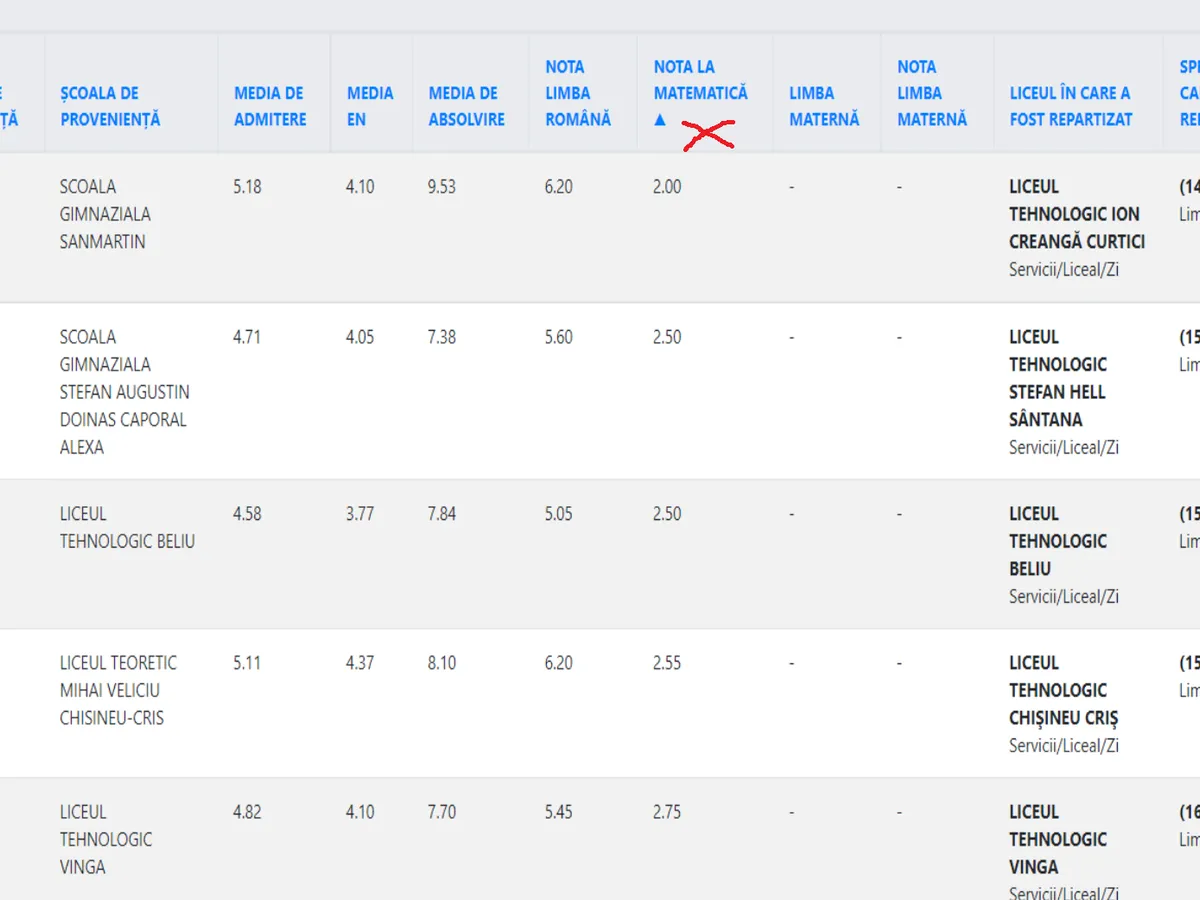Screen dimensions: 1200x900
Task: Select Liceul Tehnologic Ion Creangă Curtici entry
Action: (1076, 214)
